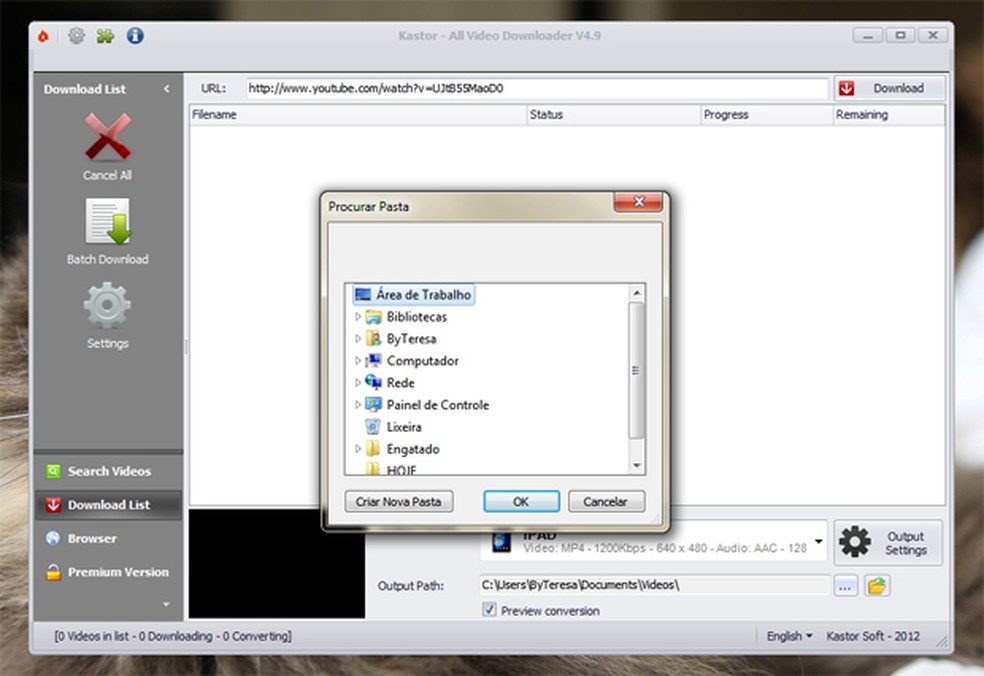Expand the sidebar bottom arrow
984x676 pixels.
coord(166,604)
